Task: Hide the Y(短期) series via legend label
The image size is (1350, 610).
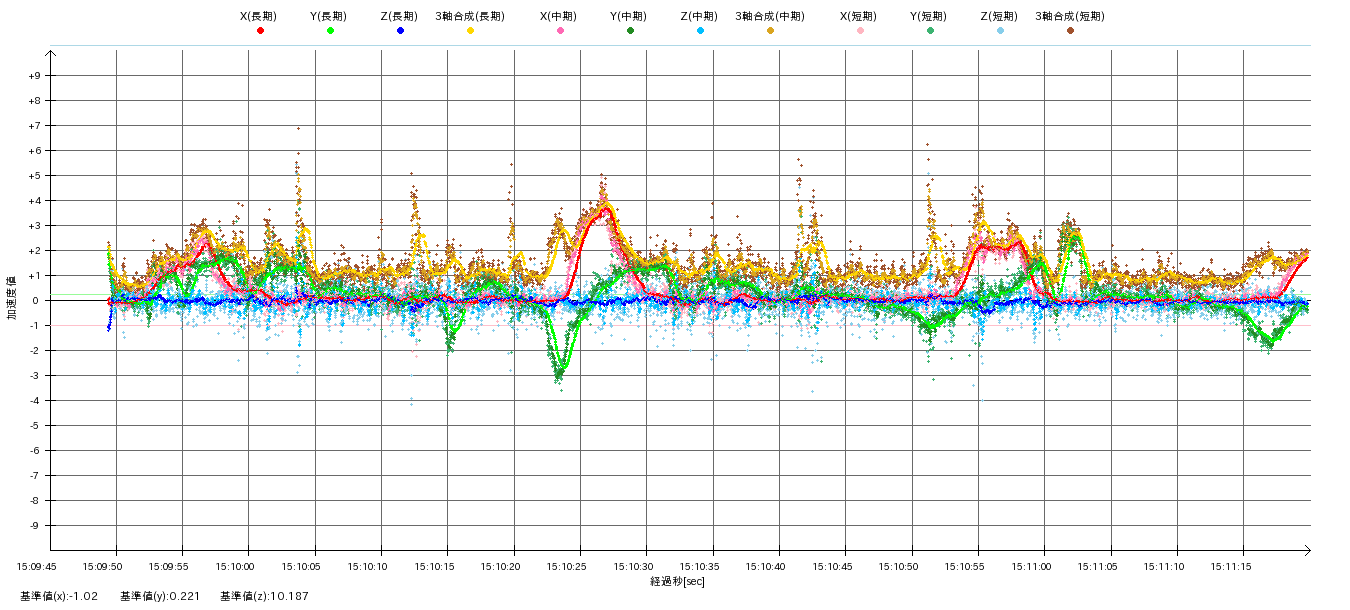Action: pos(929,16)
